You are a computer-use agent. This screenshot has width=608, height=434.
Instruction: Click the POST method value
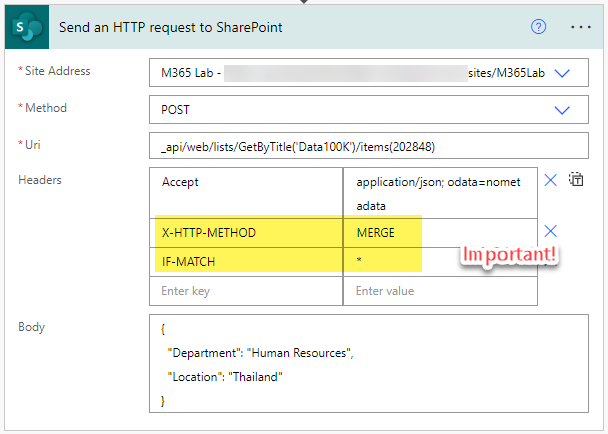175,110
